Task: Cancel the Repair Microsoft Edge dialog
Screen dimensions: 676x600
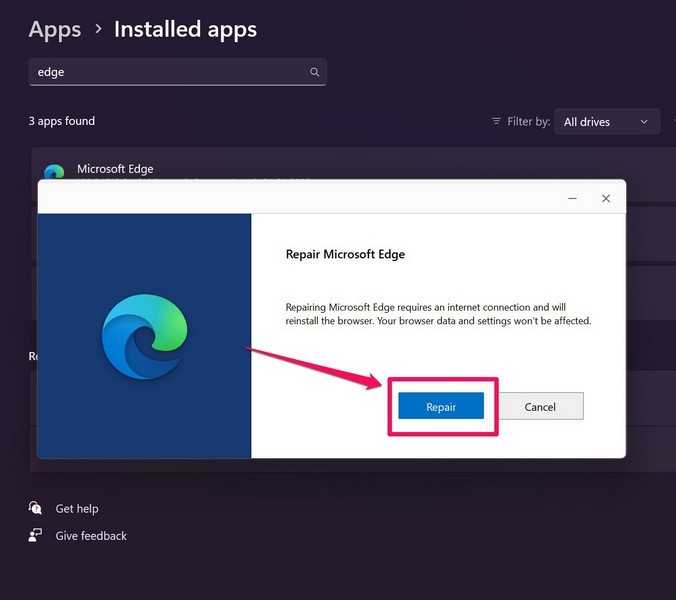Action: 540,406
